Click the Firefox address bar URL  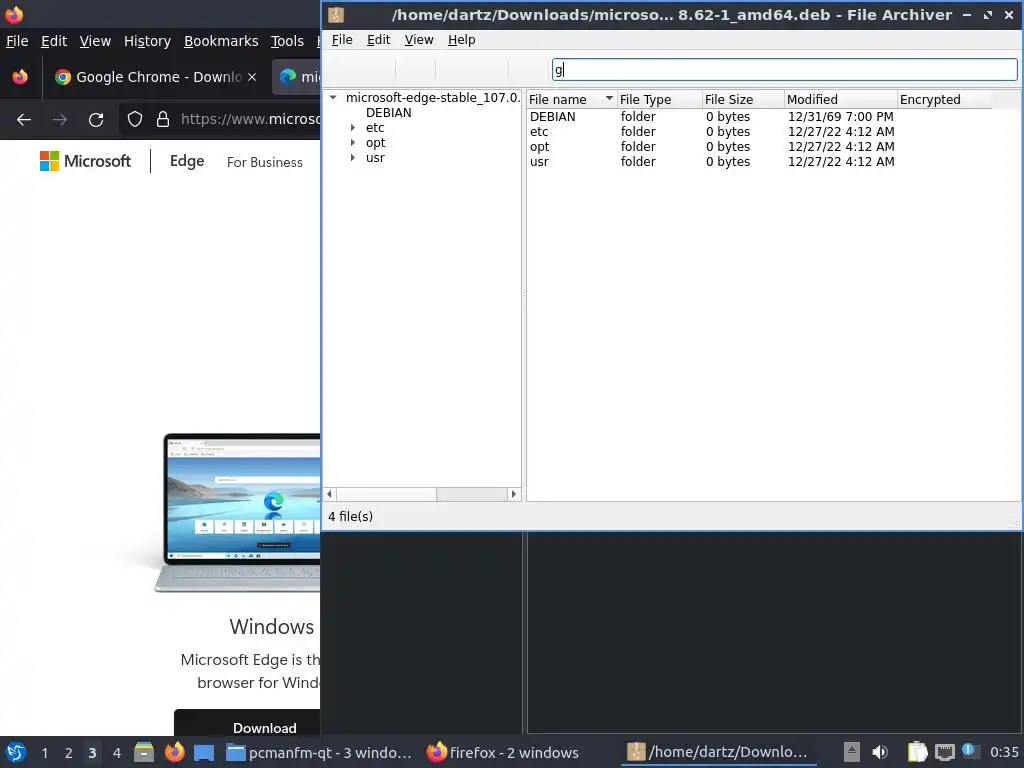coord(250,120)
